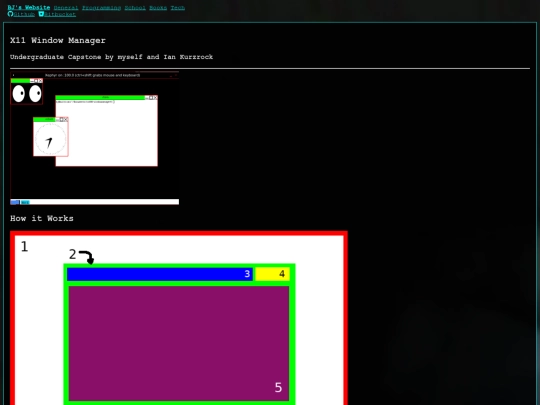Image resolution: width=540 pixels, height=405 pixels.
Task: Click the window manager screenshot thumbnail
Action: click(94, 138)
